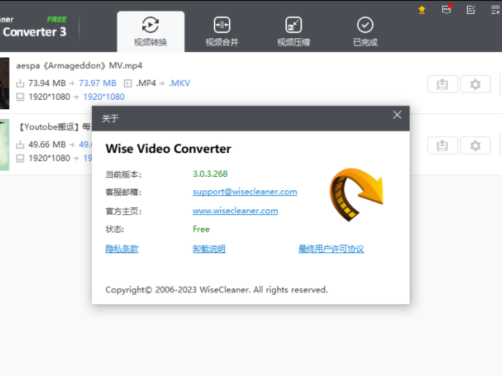Click the blue 1920*1080 output resolution of aespa
Viewport: 502px width, 376px height.
104,97
